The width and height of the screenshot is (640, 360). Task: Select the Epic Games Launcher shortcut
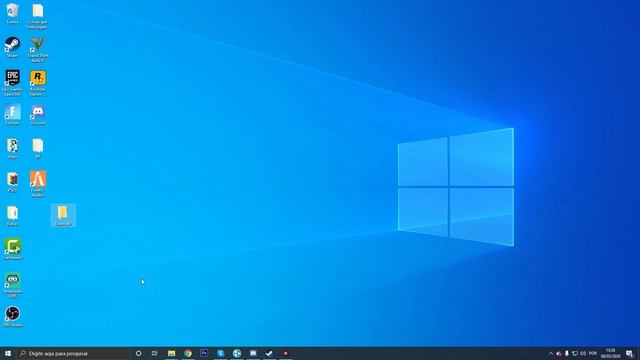12,83
